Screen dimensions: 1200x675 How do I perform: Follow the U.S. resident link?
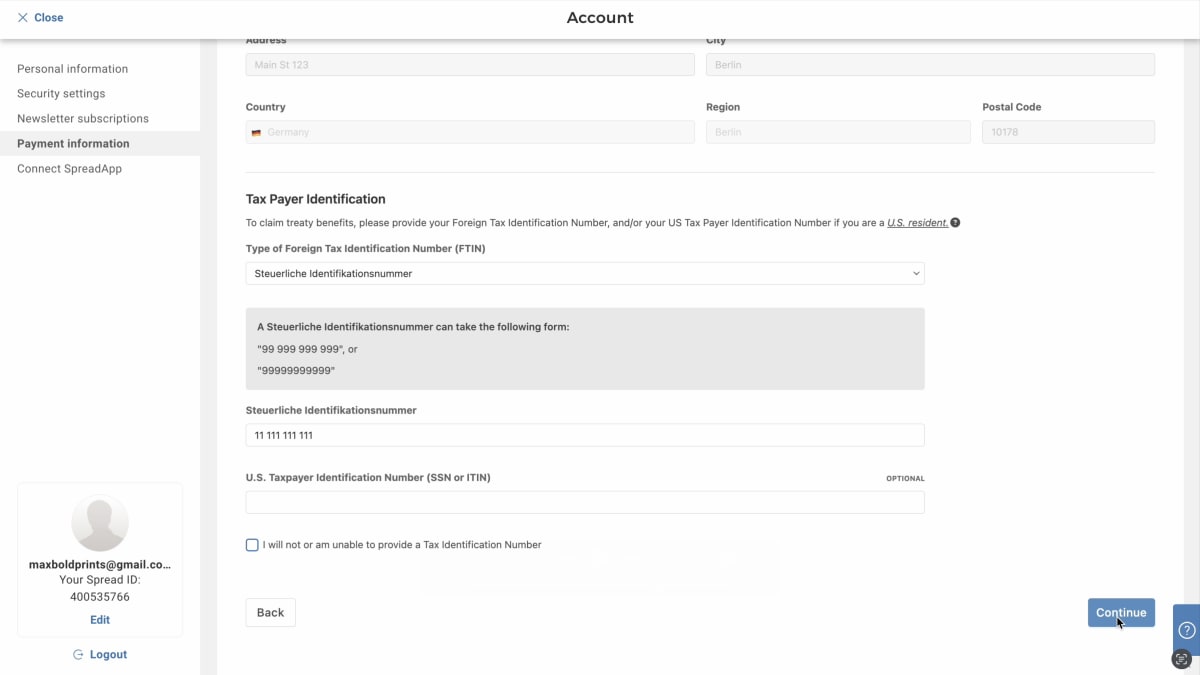917,223
